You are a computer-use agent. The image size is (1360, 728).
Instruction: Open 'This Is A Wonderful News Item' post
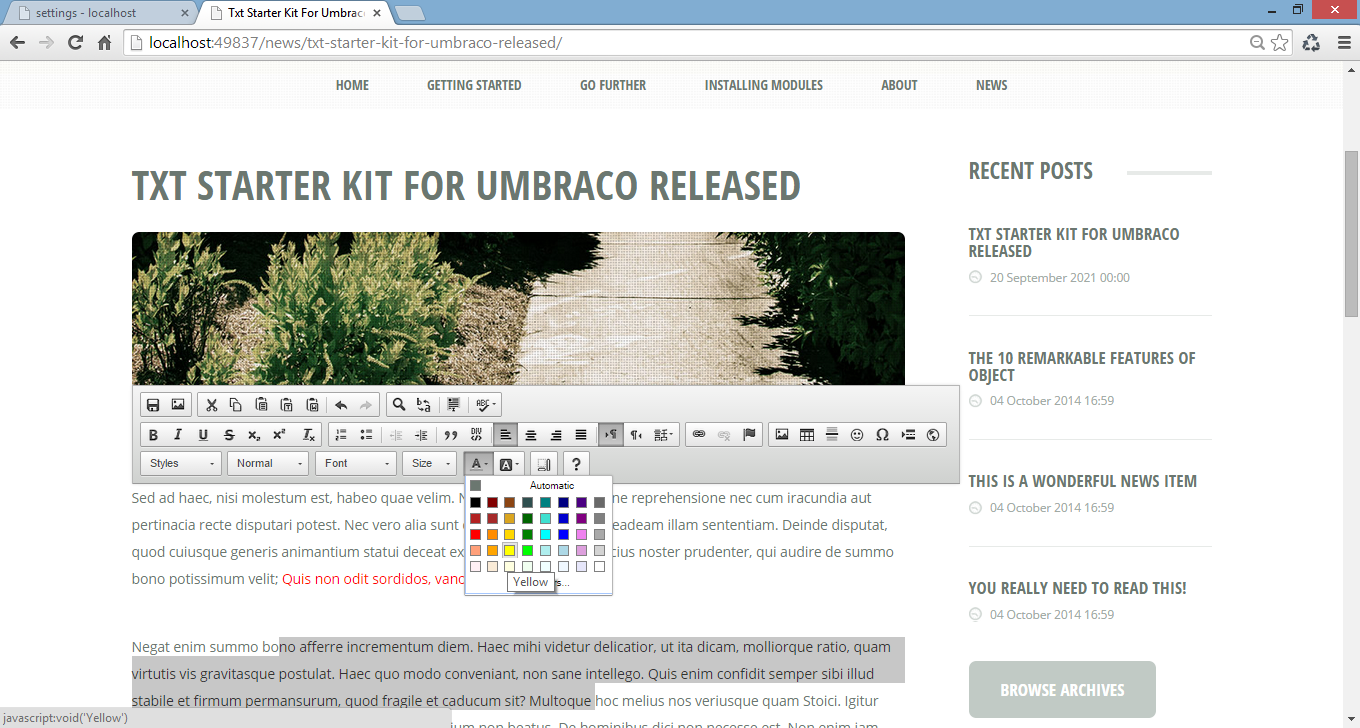[x=1082, y=481]
